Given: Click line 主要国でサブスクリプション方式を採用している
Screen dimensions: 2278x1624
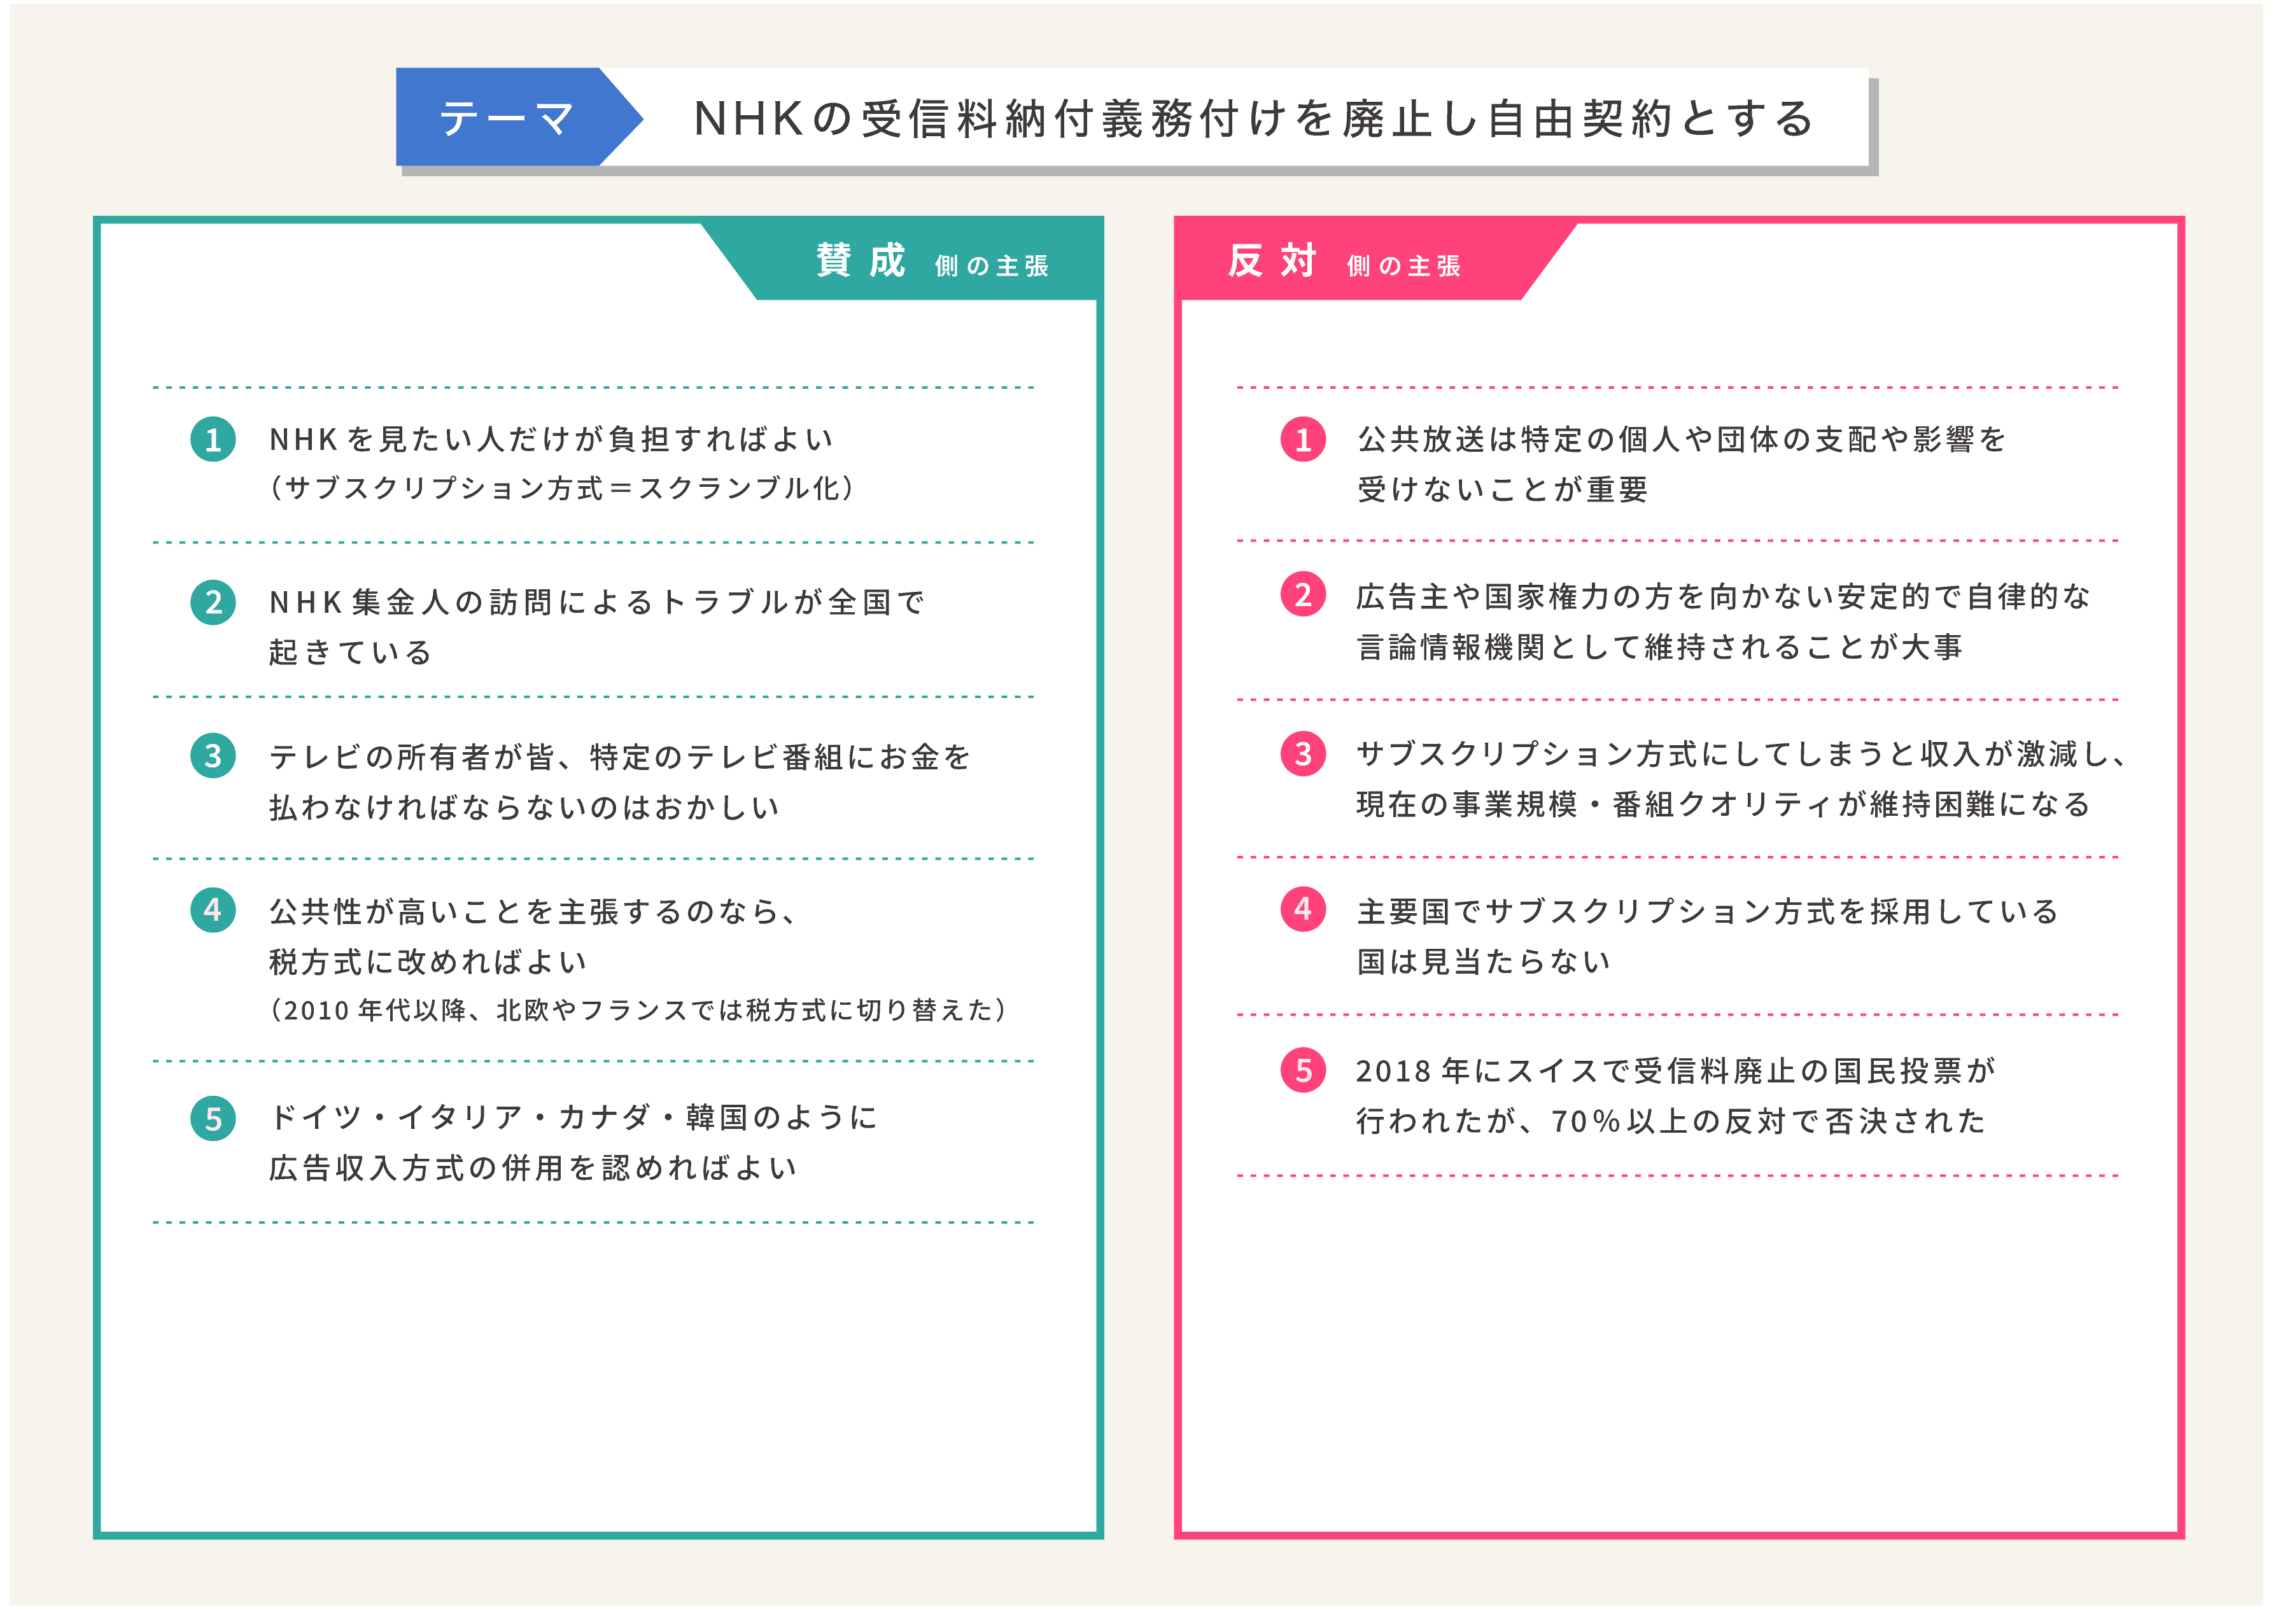Looking at the screenshot, I should pos(1707,911).
